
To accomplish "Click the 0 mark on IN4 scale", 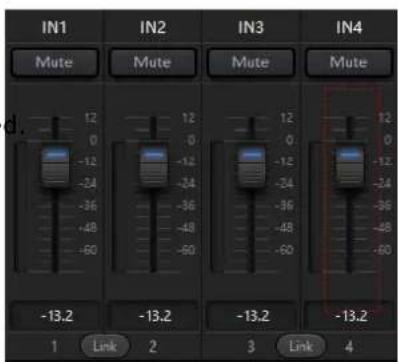I will [388, 140].
